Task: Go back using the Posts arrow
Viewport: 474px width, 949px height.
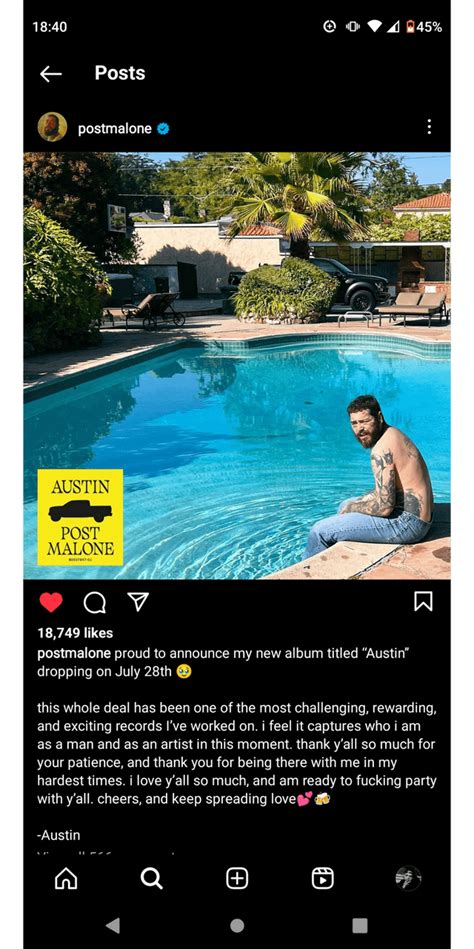Action: [51, 74]
